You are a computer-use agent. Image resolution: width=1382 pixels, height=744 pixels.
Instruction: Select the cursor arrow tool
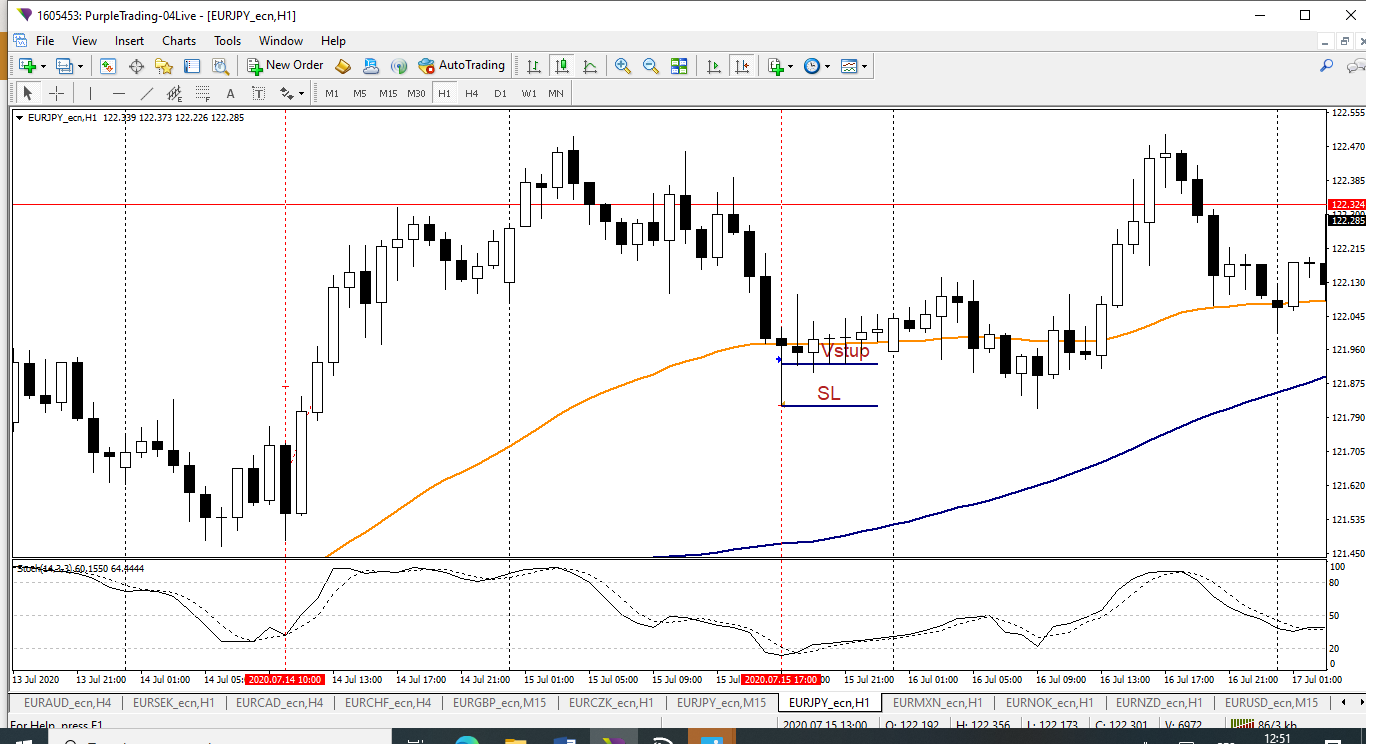click(x=28, y=93)
